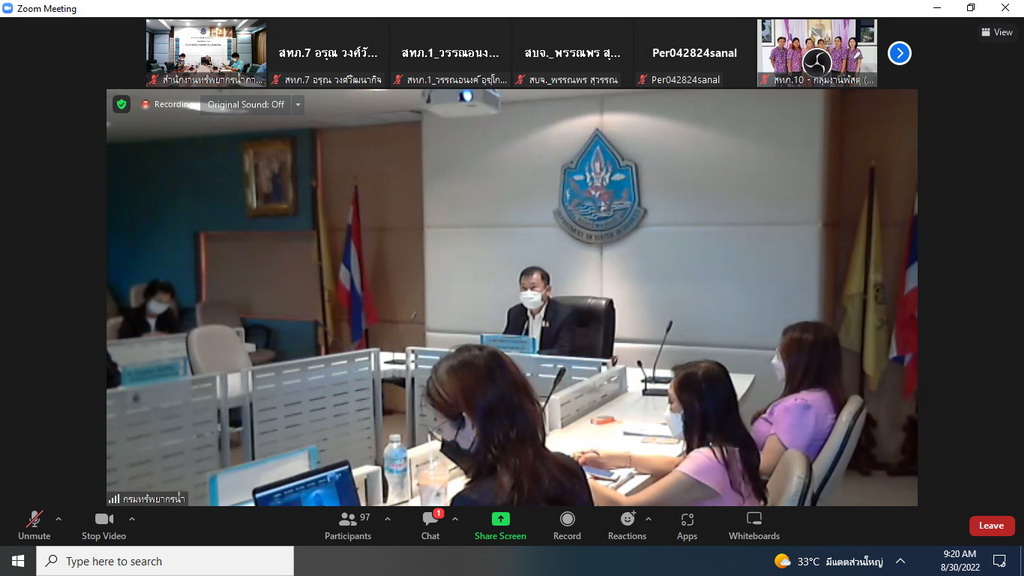Select participant tile สทภ.7 อรุณ
Viewport: 1024px width, 576px height.
(x=328, y=53)
